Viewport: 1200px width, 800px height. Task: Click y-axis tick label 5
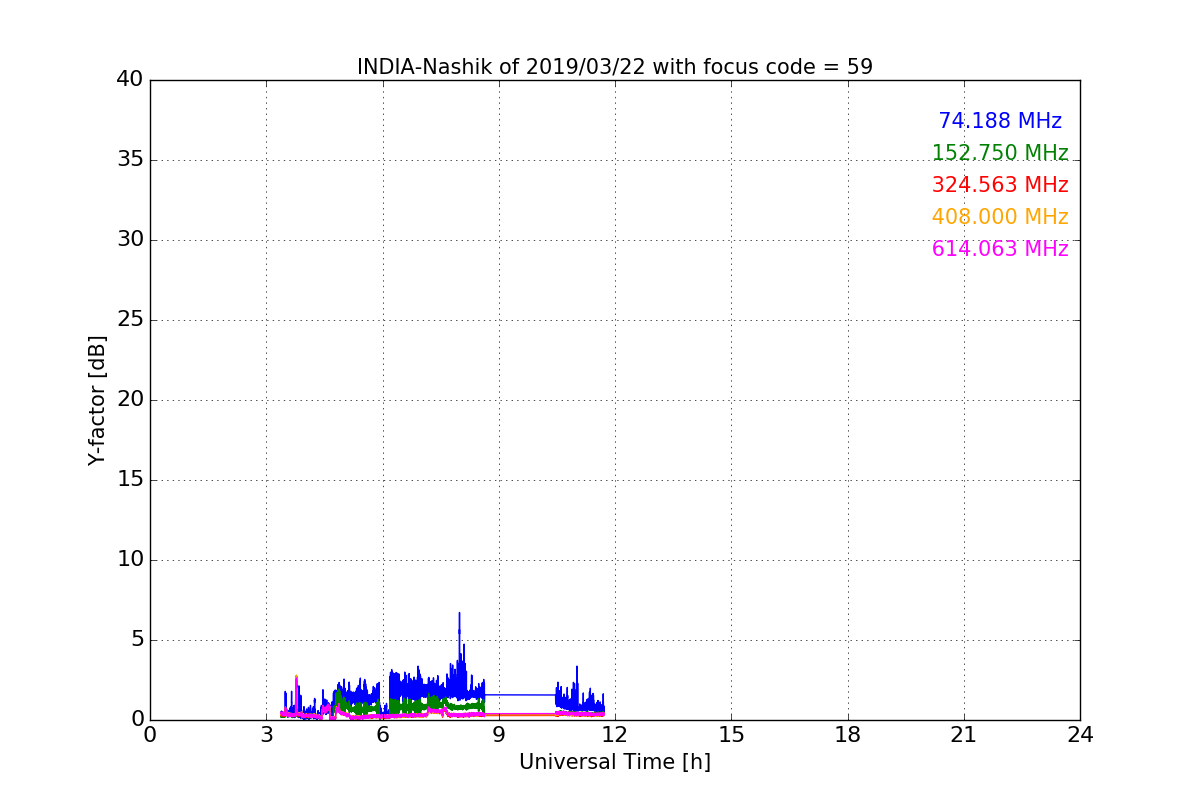click(137, 640)
